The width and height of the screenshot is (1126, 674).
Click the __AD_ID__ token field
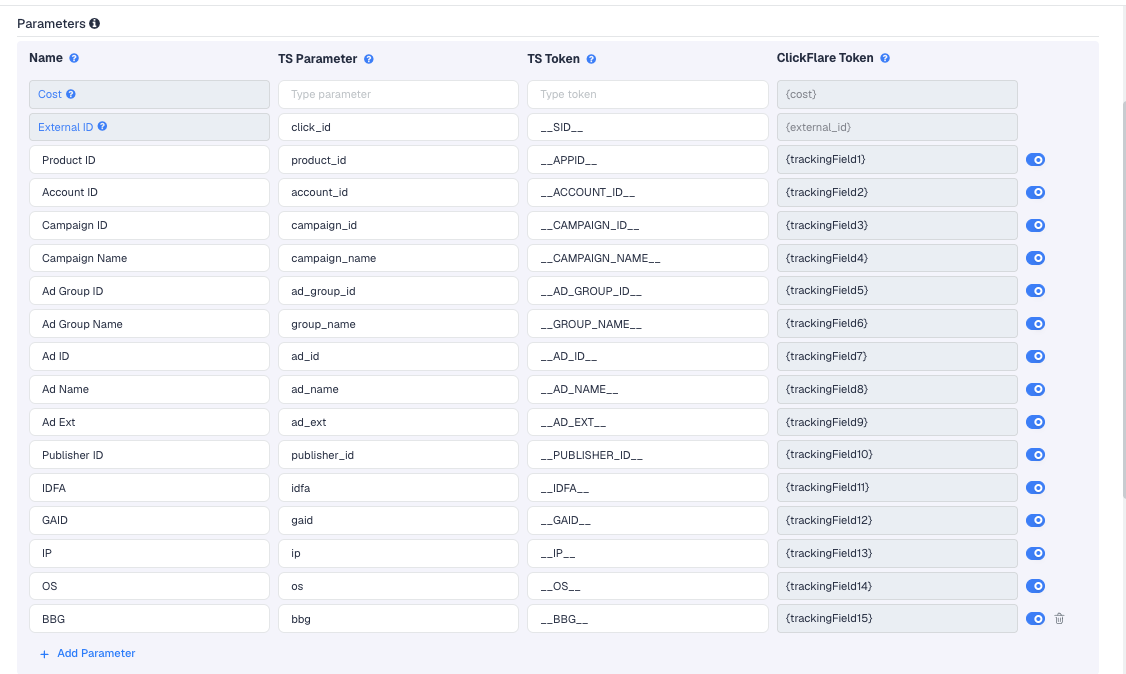(x=648, y=357)
